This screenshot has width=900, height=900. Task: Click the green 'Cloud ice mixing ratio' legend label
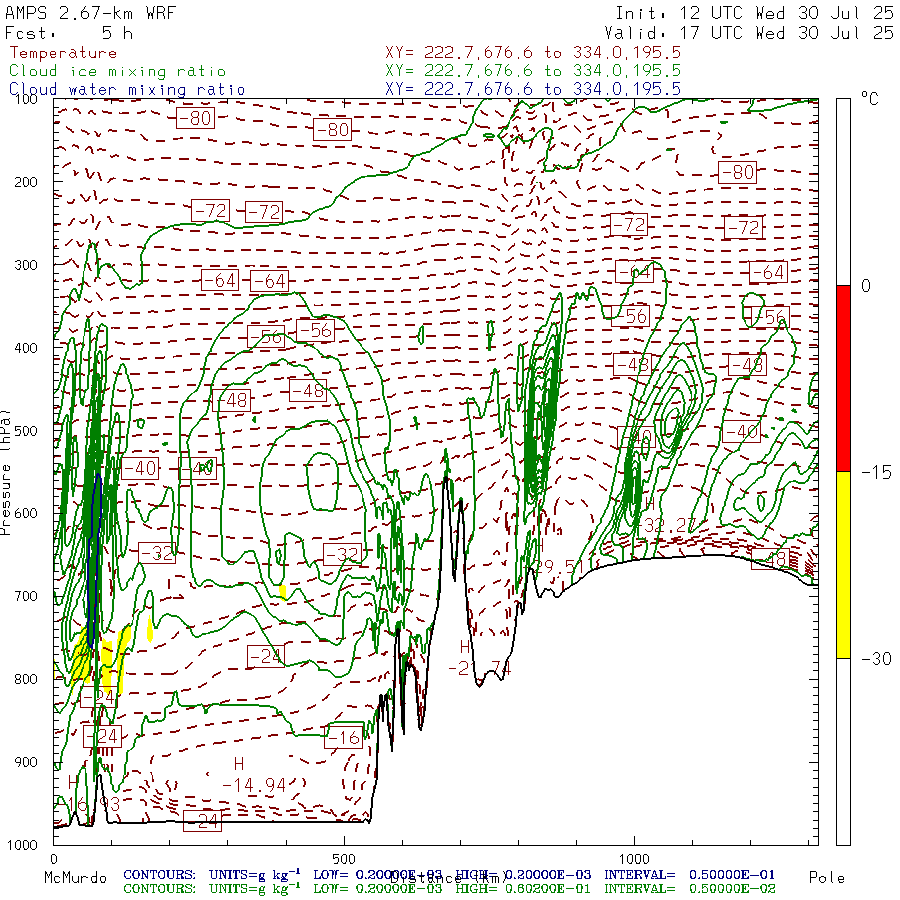click(118, 71)
